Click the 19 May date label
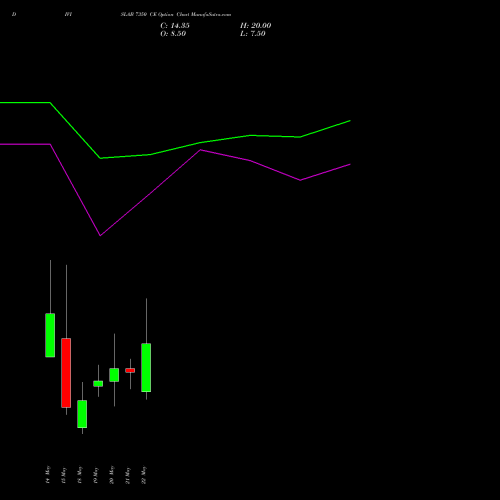Screen dimensions: 500x500 point(96,475)
